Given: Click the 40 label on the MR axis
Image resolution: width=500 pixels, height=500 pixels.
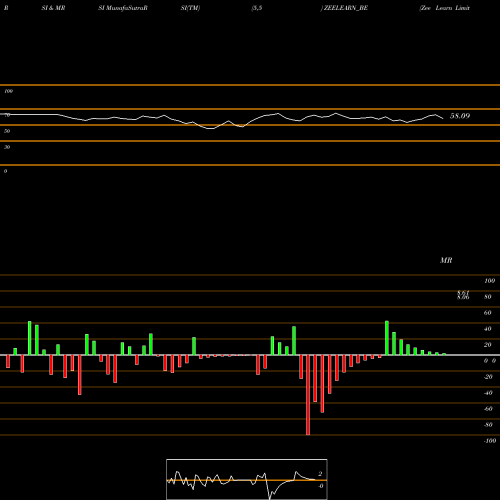Looking at the screenshot, I should (x=487, y=329).
